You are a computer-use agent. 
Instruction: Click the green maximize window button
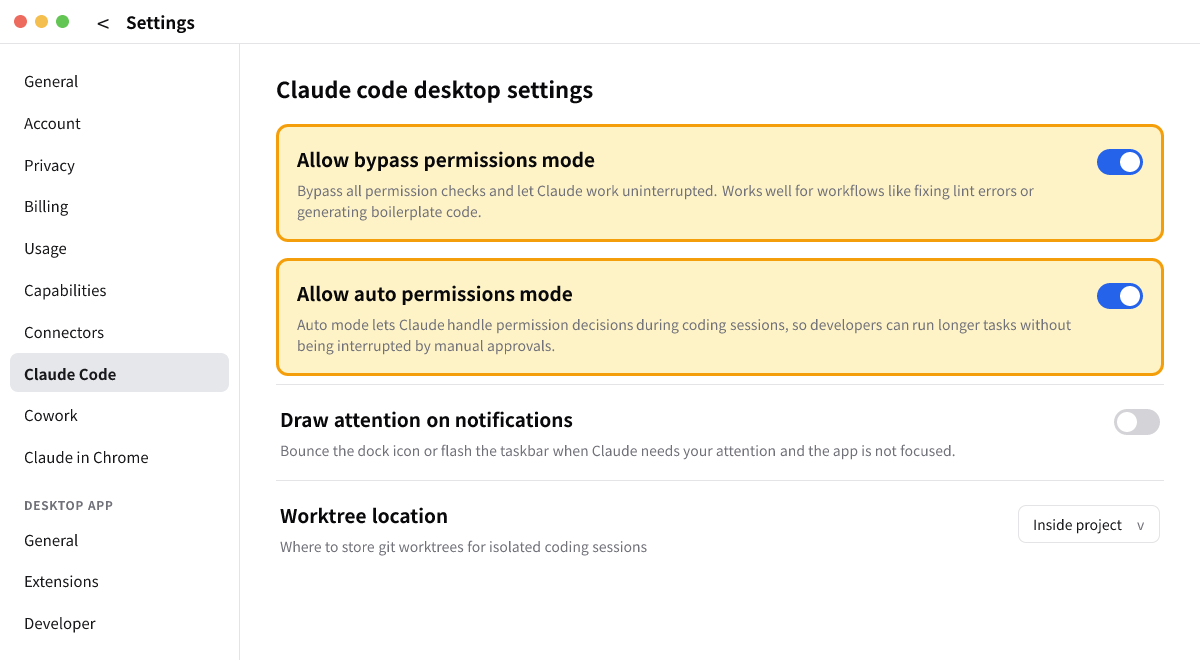coord(62,21)
